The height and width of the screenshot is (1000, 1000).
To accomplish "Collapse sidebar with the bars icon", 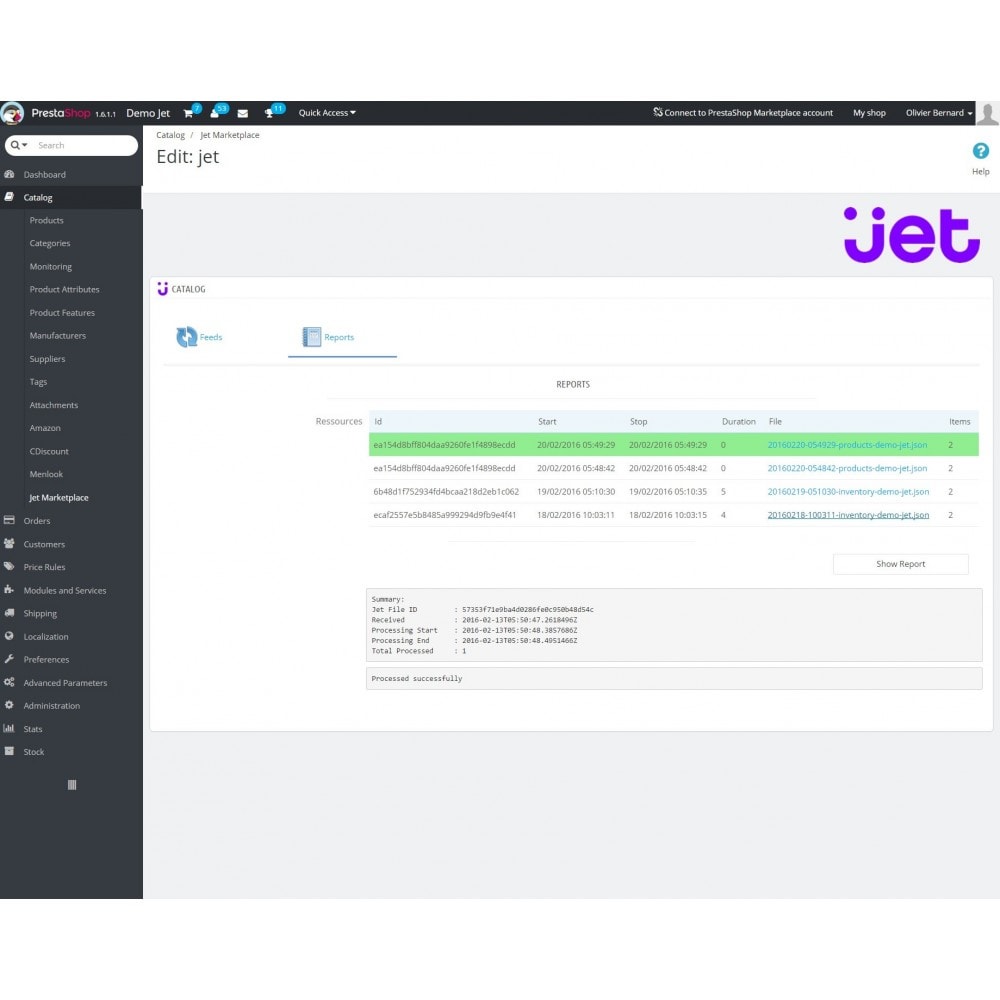I will pos(72,785).
